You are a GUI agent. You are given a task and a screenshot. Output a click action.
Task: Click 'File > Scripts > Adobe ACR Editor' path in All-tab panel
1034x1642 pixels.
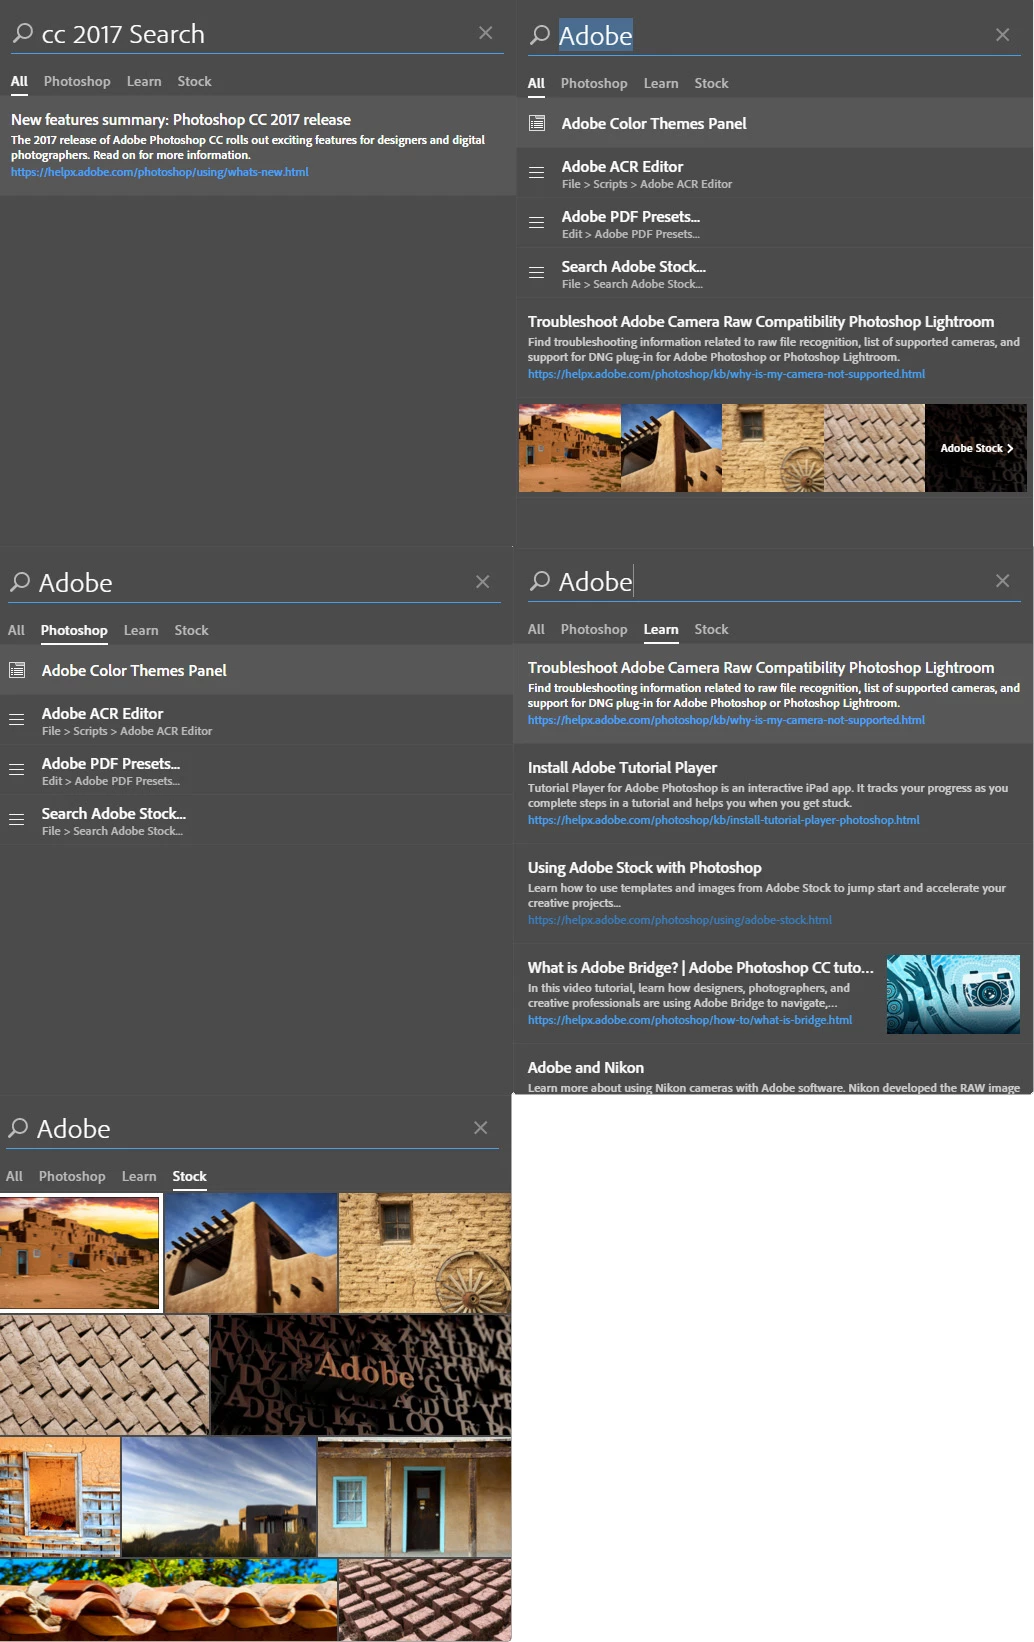click(x=647, y=184)
